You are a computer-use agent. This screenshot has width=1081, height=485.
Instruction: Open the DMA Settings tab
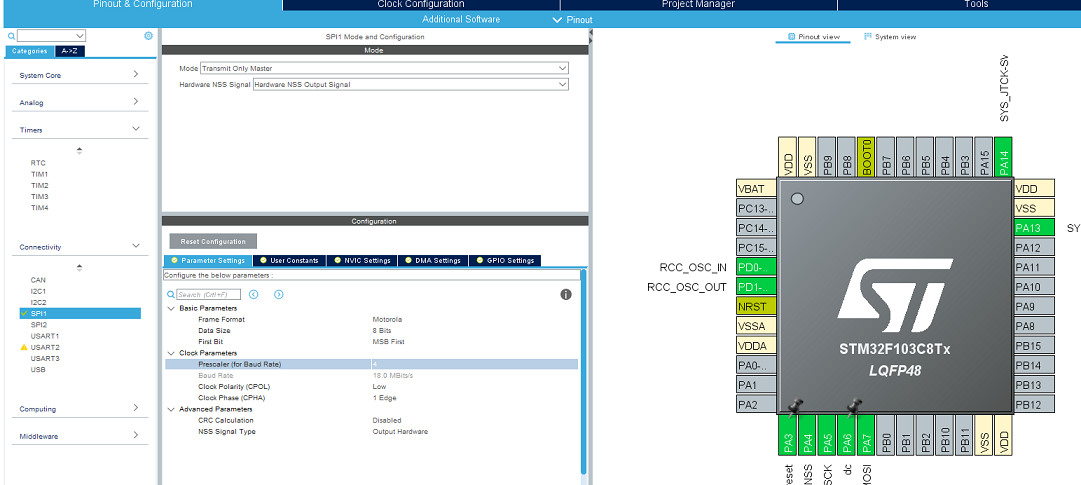point(433,261)
